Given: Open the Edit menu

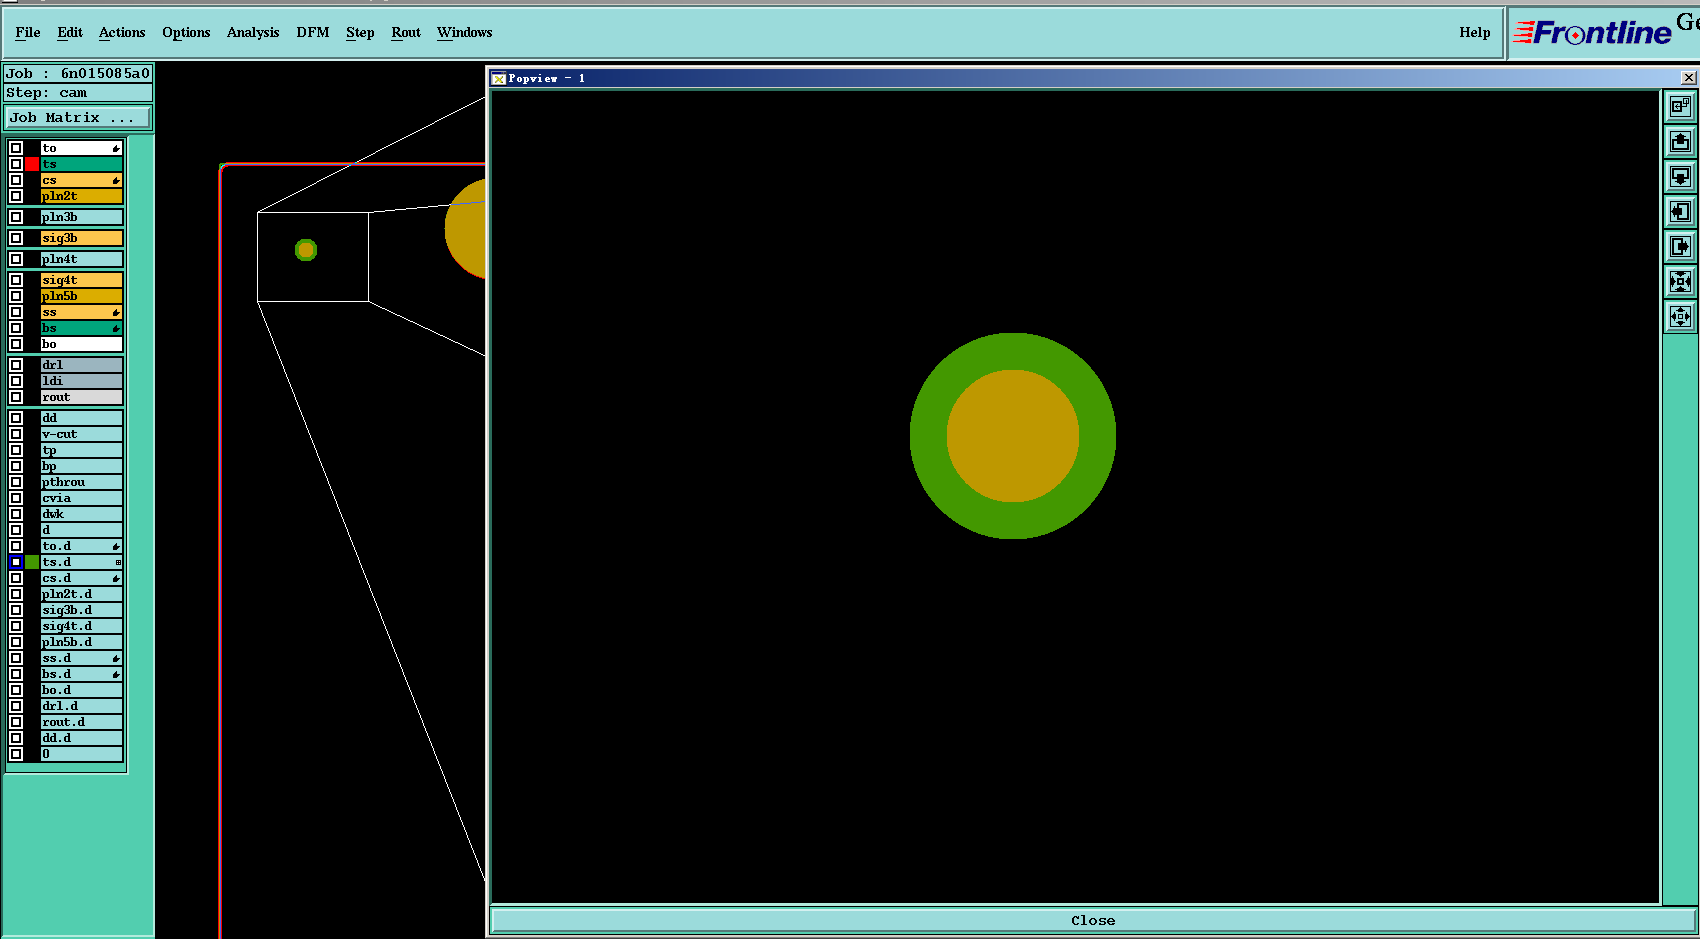Looking at the screenshot, I should pyautogui.click(x=70, y=32).
